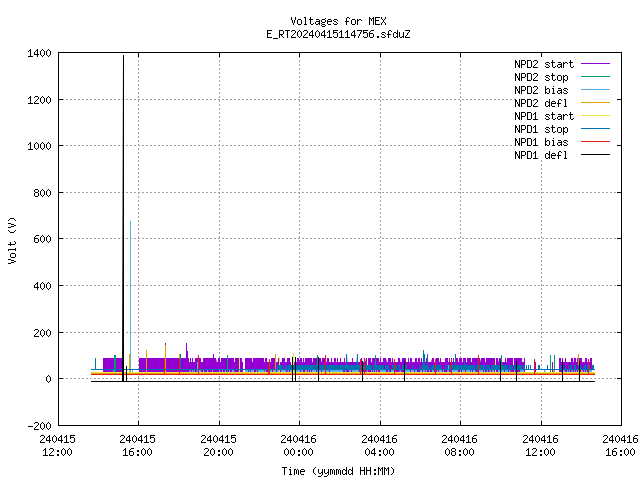Image resolution: width=640 pixels, height=480 pixels.
Task: Click the '240416 00:00' x-axis tick label
Action: click(x=298, y=446)
